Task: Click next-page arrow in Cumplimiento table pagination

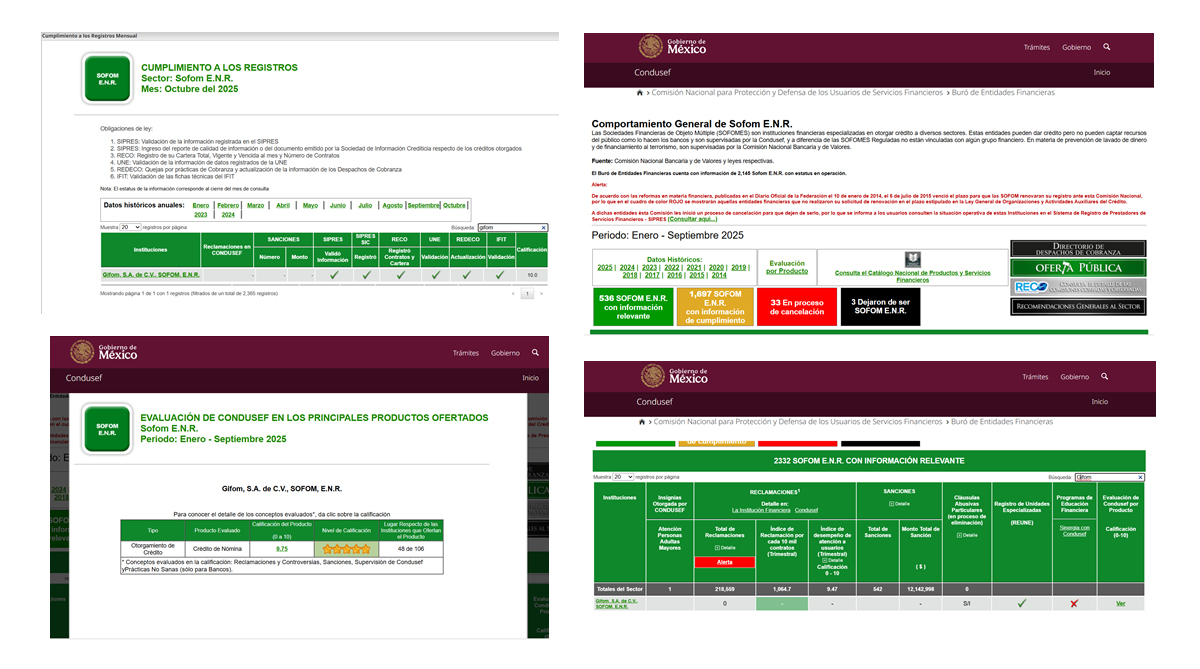Action: click(543, 294)
